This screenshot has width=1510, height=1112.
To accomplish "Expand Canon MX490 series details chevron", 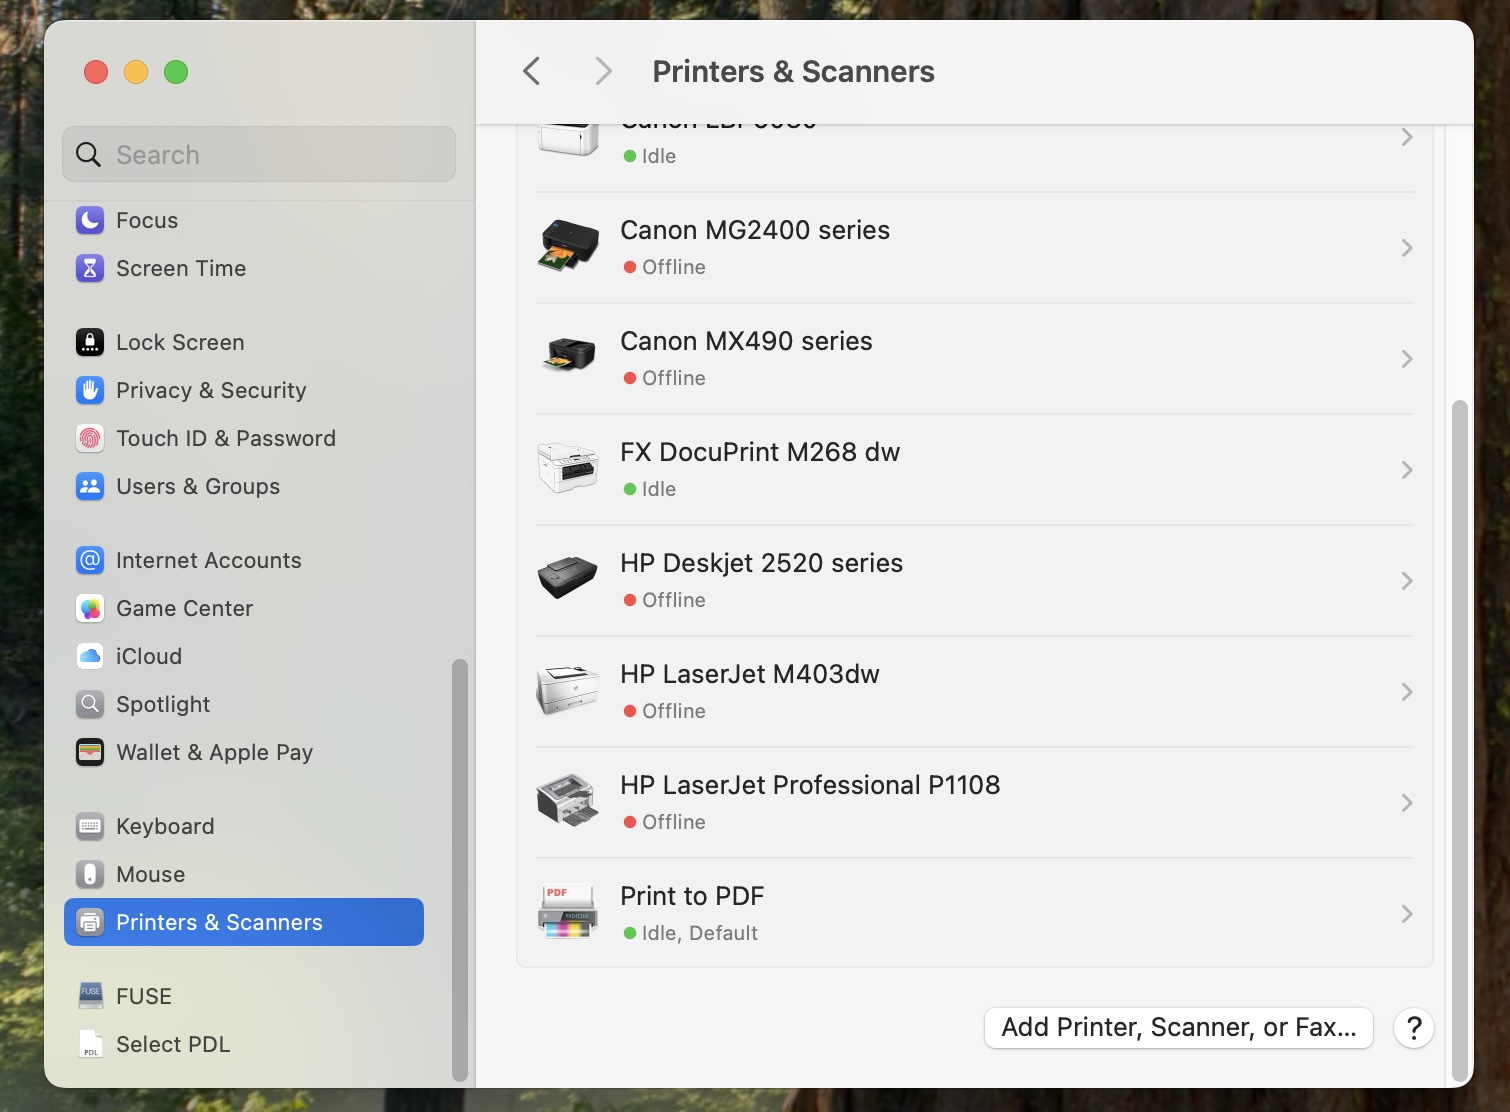I will coord(1407,359).
